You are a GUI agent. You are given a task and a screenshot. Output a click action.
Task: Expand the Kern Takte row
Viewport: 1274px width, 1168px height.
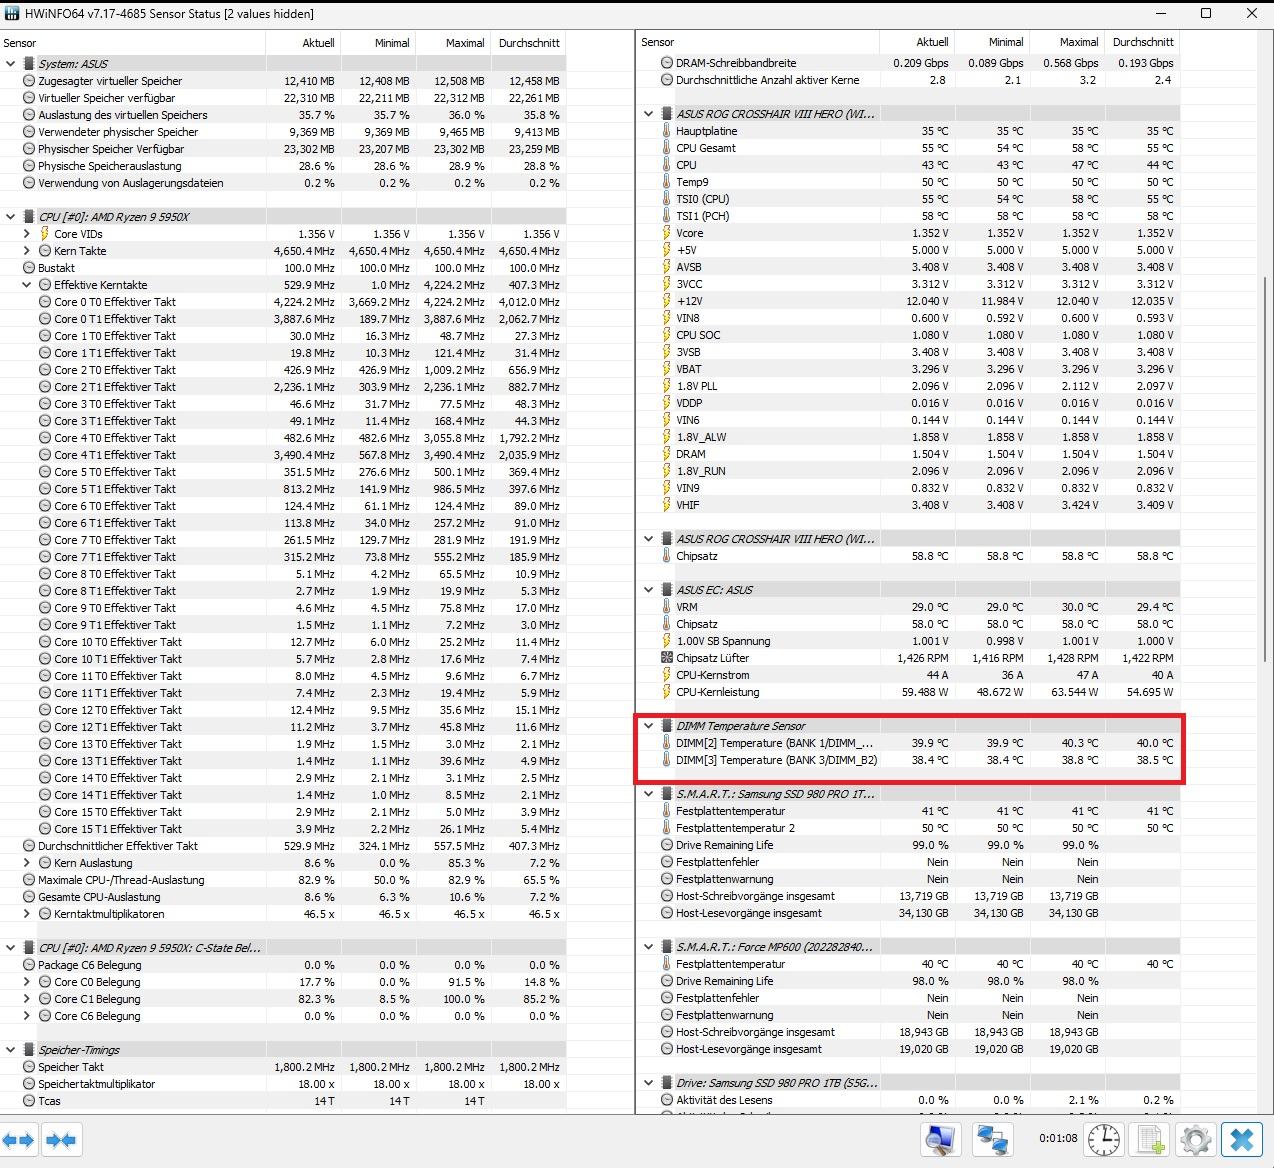click(27, 251)
